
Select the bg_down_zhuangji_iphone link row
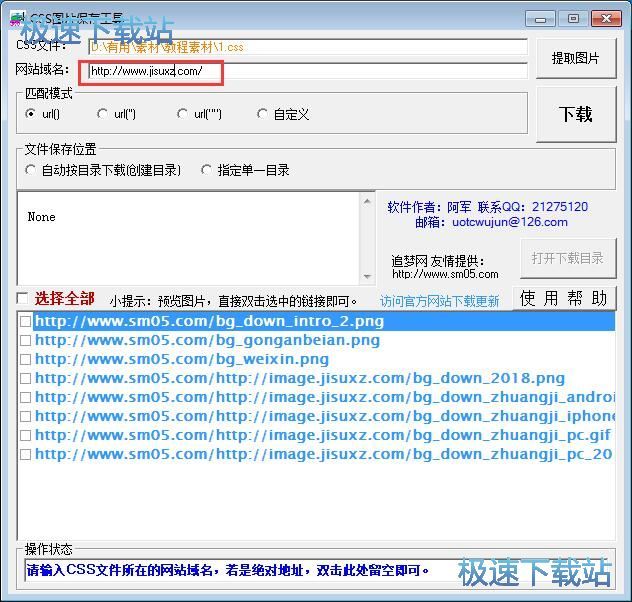pos(324,416)
